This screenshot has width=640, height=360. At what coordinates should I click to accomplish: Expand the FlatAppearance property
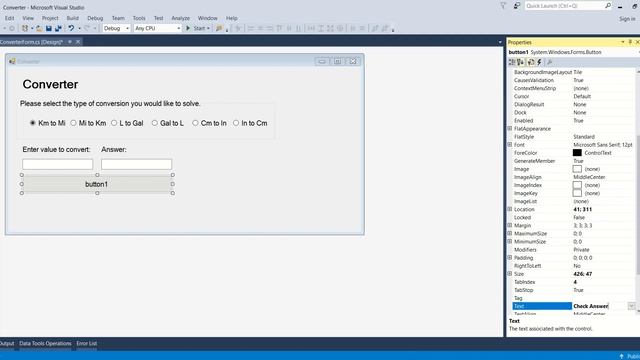pyautogui.click(x=510, y=129)
